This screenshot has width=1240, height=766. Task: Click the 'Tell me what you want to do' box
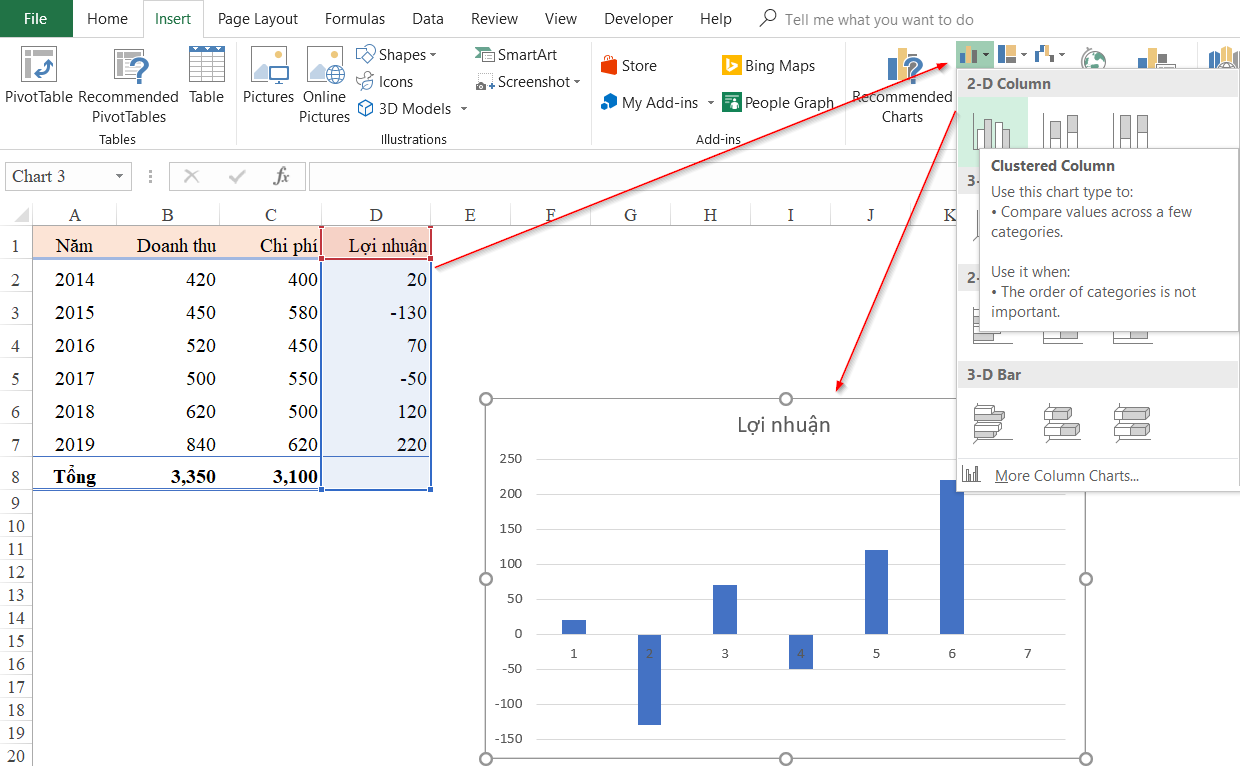coord(878,20)
